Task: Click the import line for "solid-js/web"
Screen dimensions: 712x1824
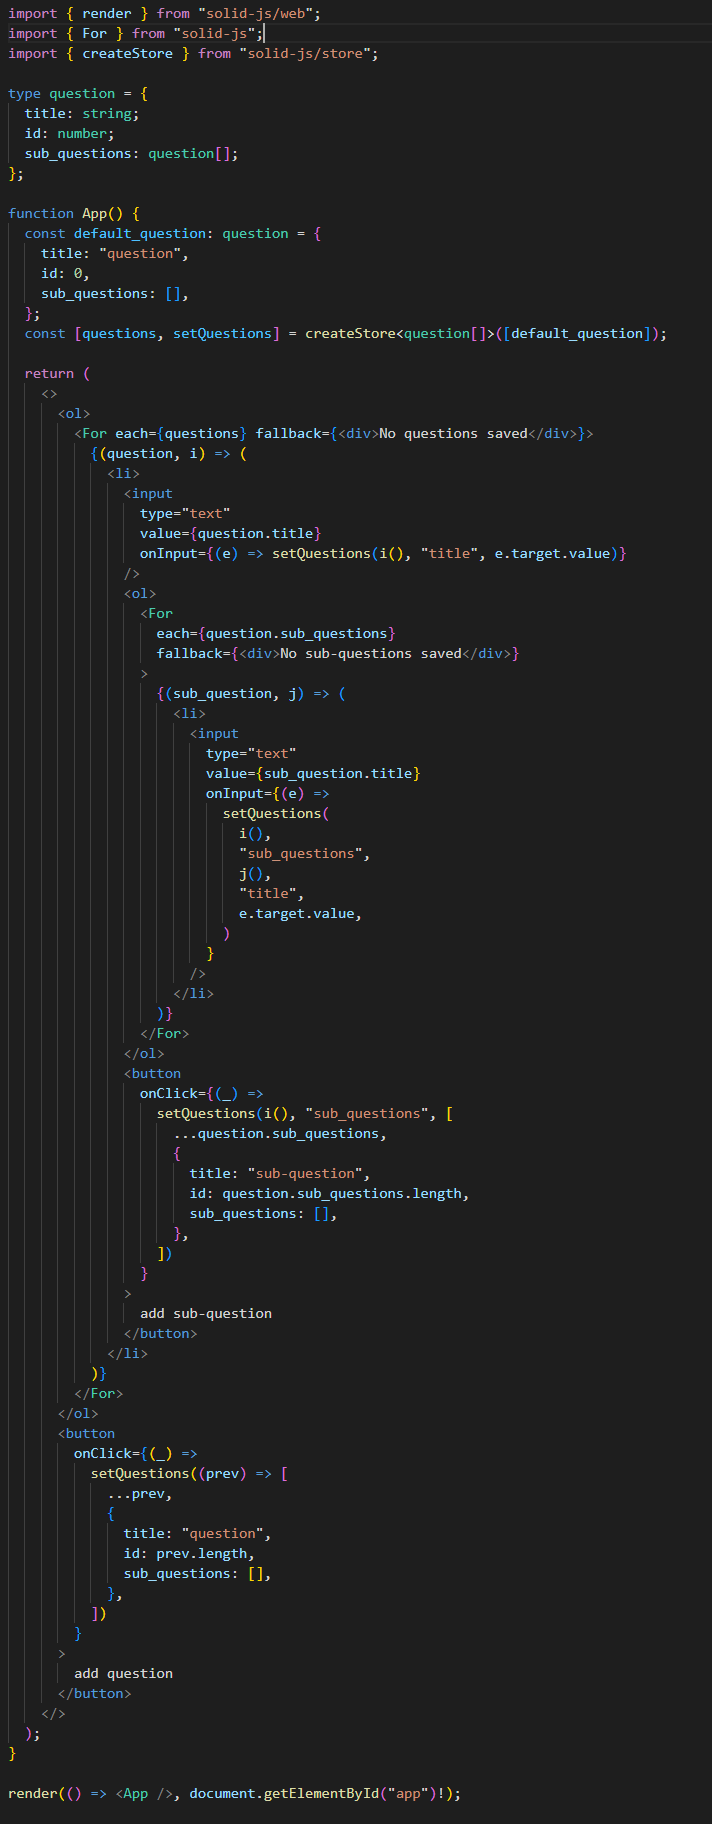Action: coord(165,13)
